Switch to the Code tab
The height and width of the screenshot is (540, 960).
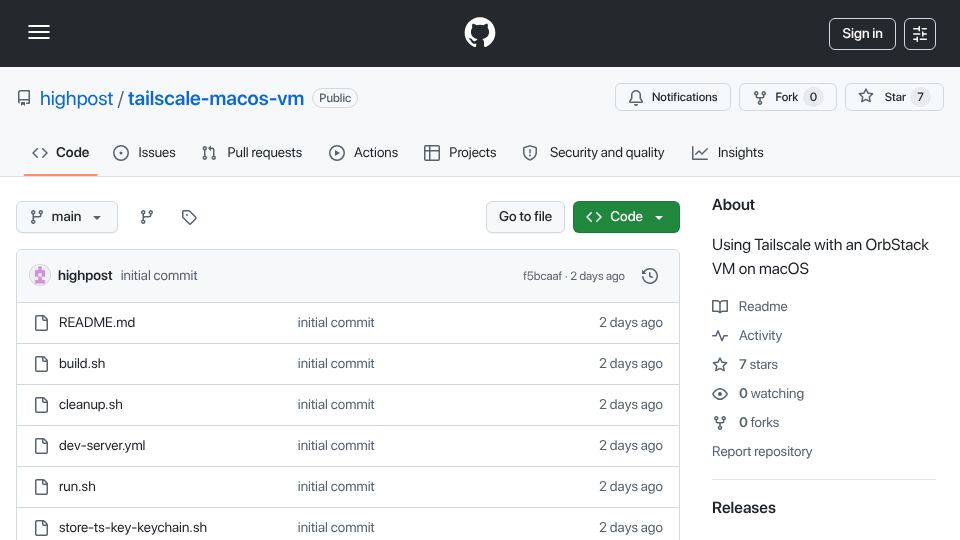(61, 152)
